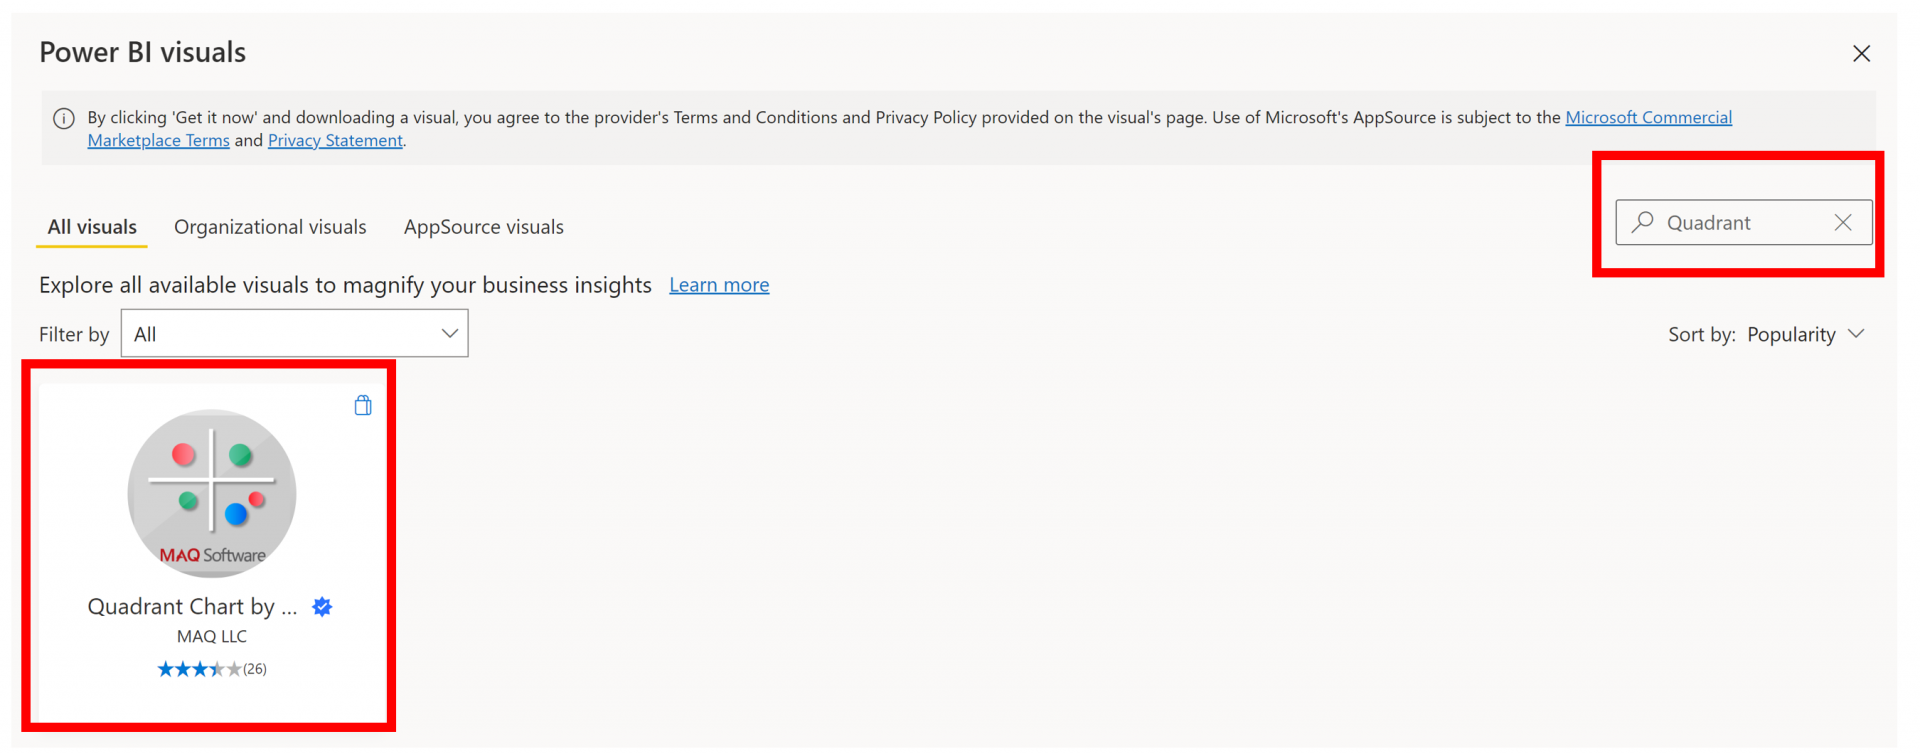Select the All visuals tab
Viewport: 1920px width, 754px height.
point(92,227)
